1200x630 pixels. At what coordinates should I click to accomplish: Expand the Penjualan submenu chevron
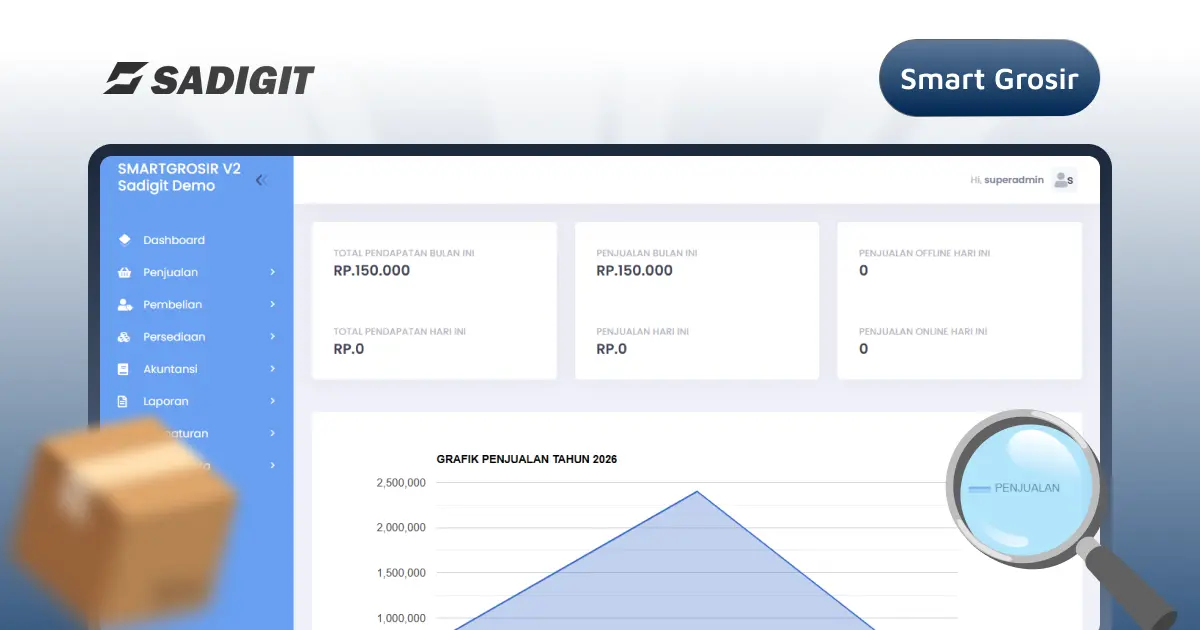pyautogui.click(x=272, y=272)
